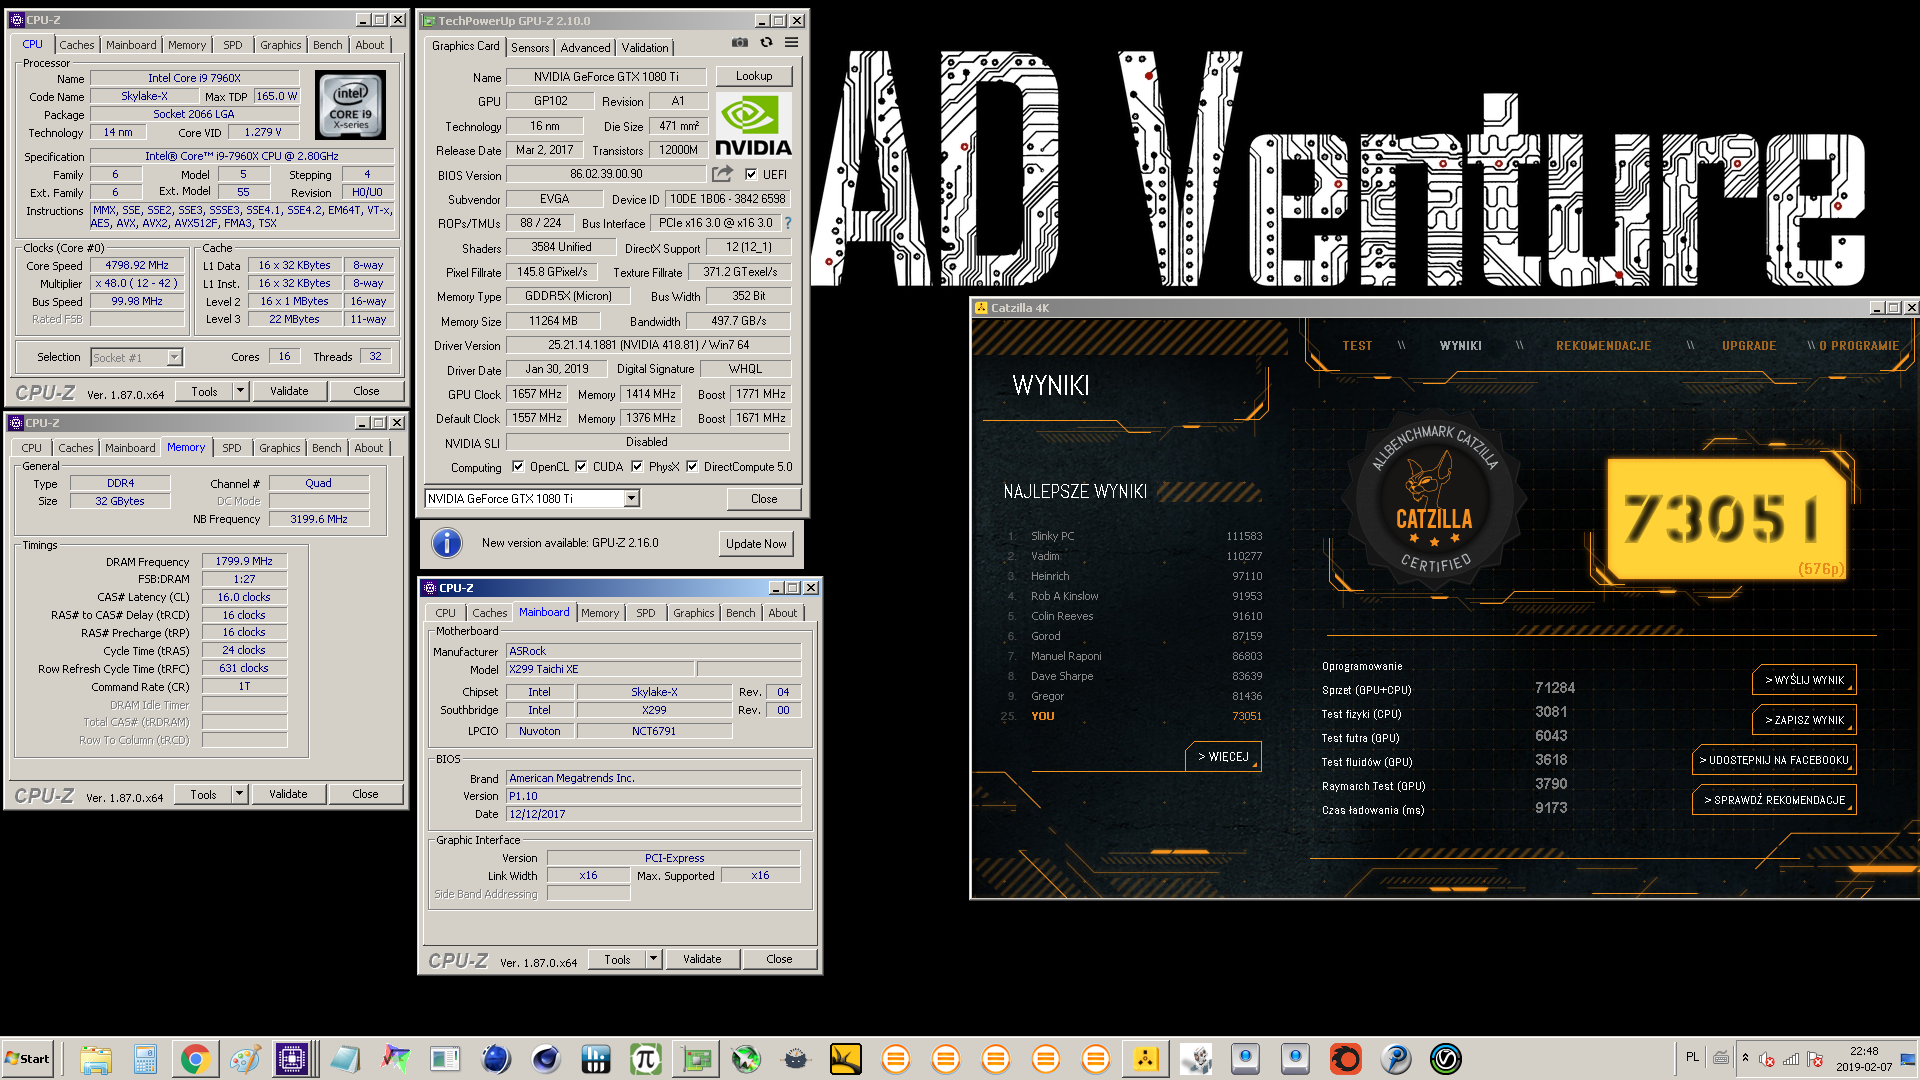Click the Bus Interface question mark icon
1920x1080 pixels.
pyautogui.click(x=787, y=223)
